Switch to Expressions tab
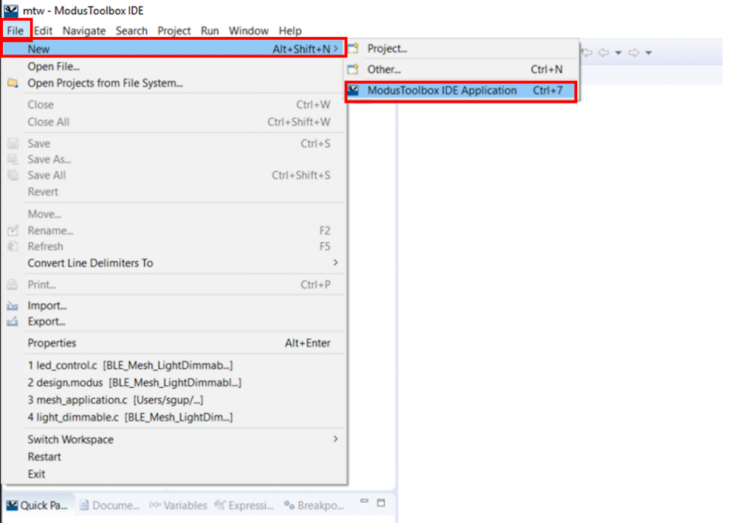Viewport: 748px width, 523px height. pyautogui.click(x=244, y=505)
